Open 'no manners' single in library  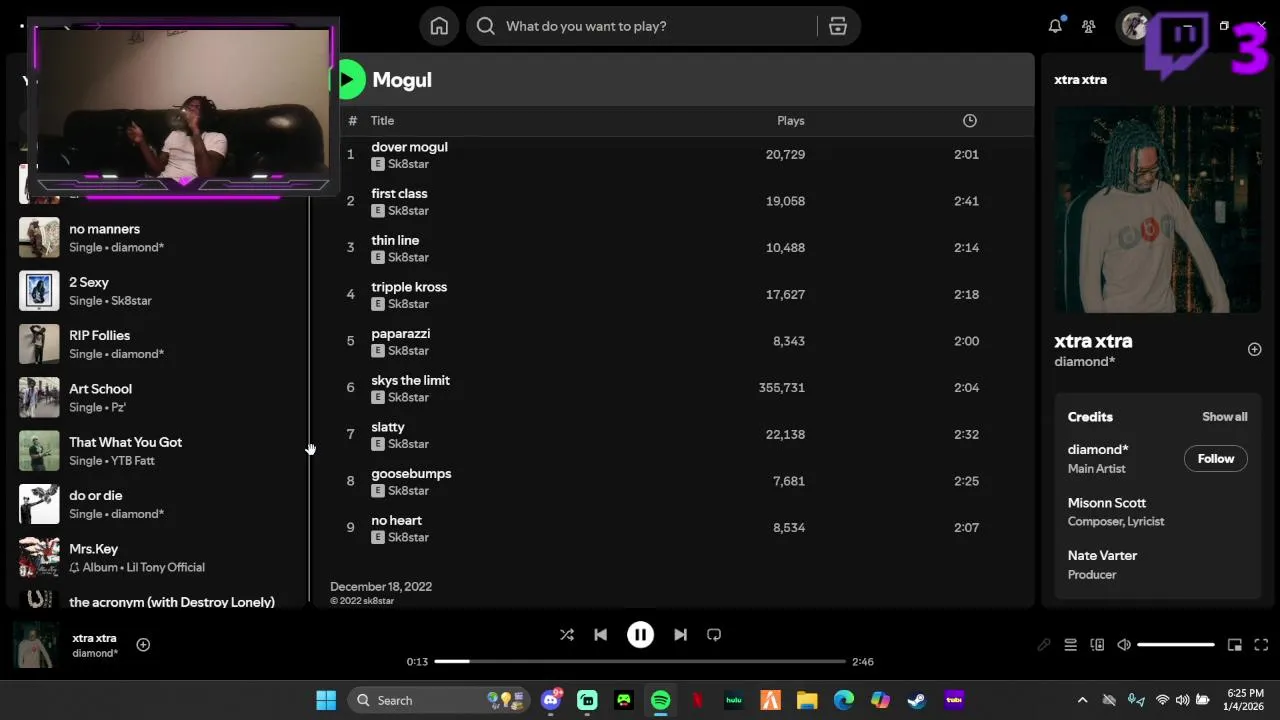160,238
